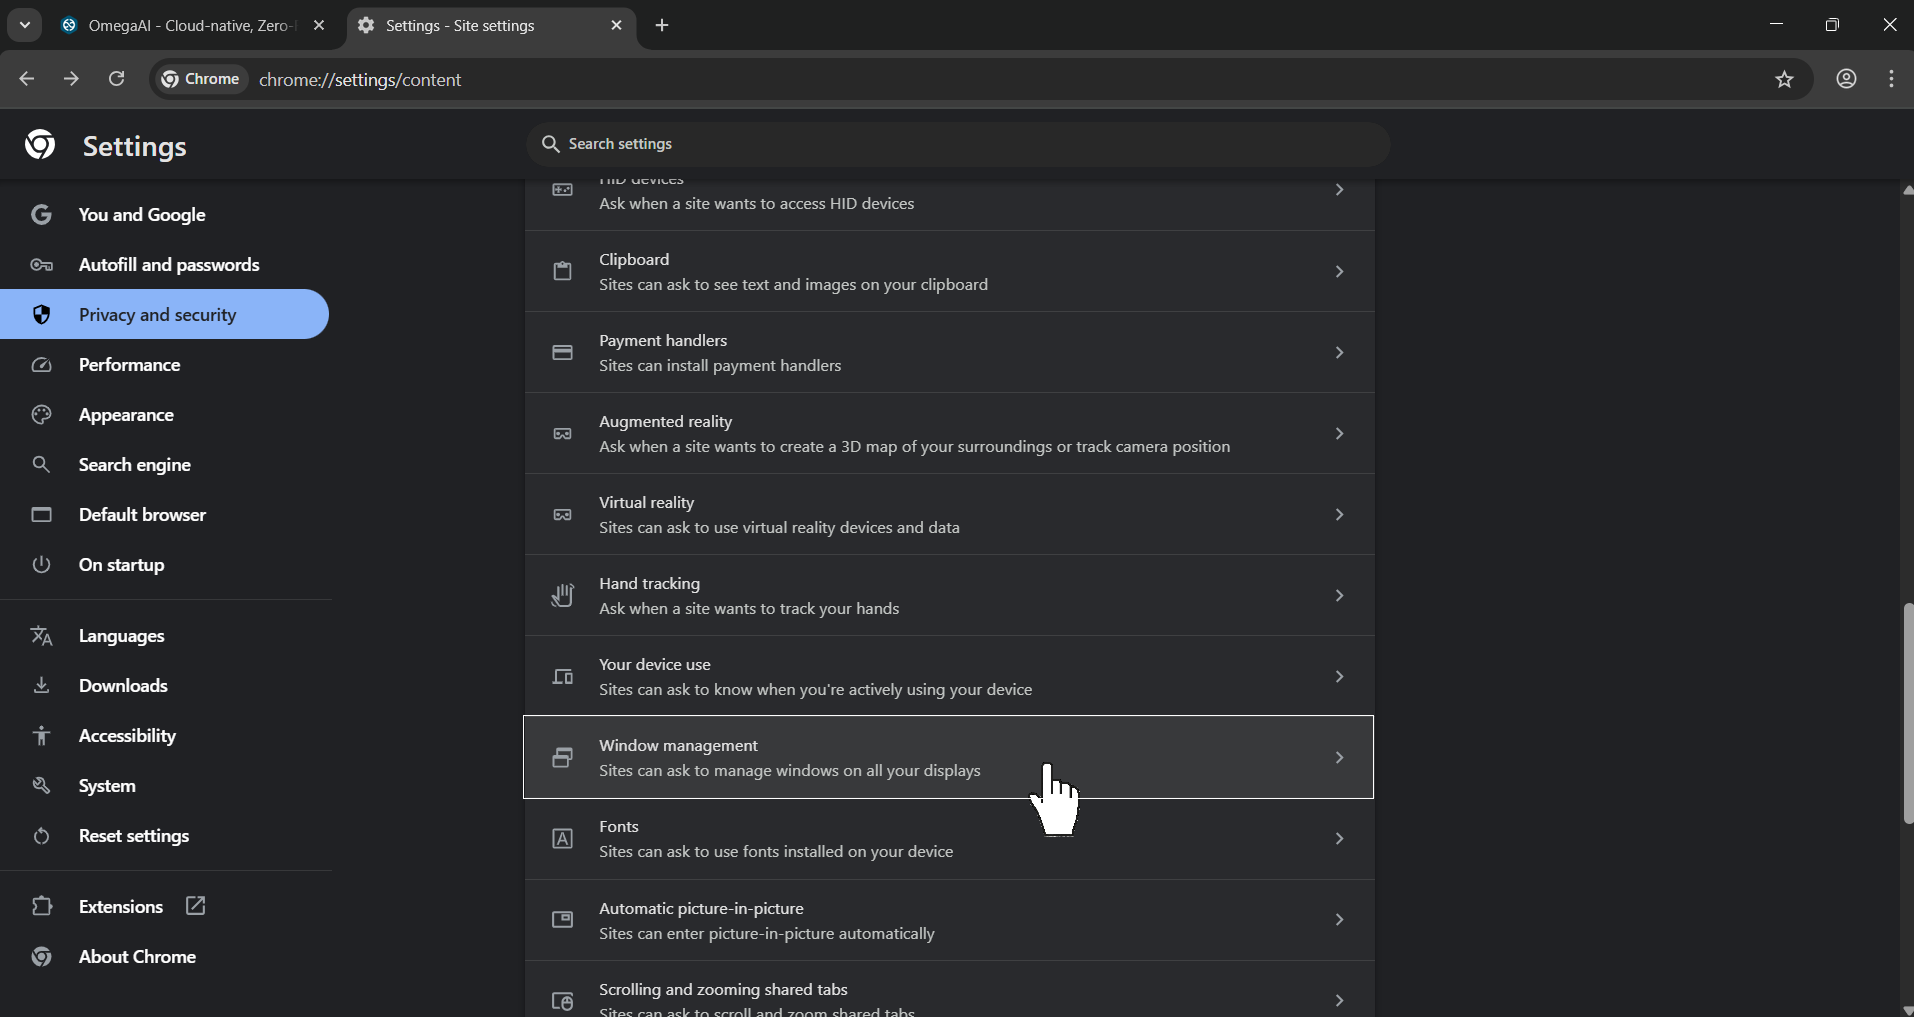Open Extensions via external link icon
This screenshot has width=1914, height=1017.
(x=195, y=907)
